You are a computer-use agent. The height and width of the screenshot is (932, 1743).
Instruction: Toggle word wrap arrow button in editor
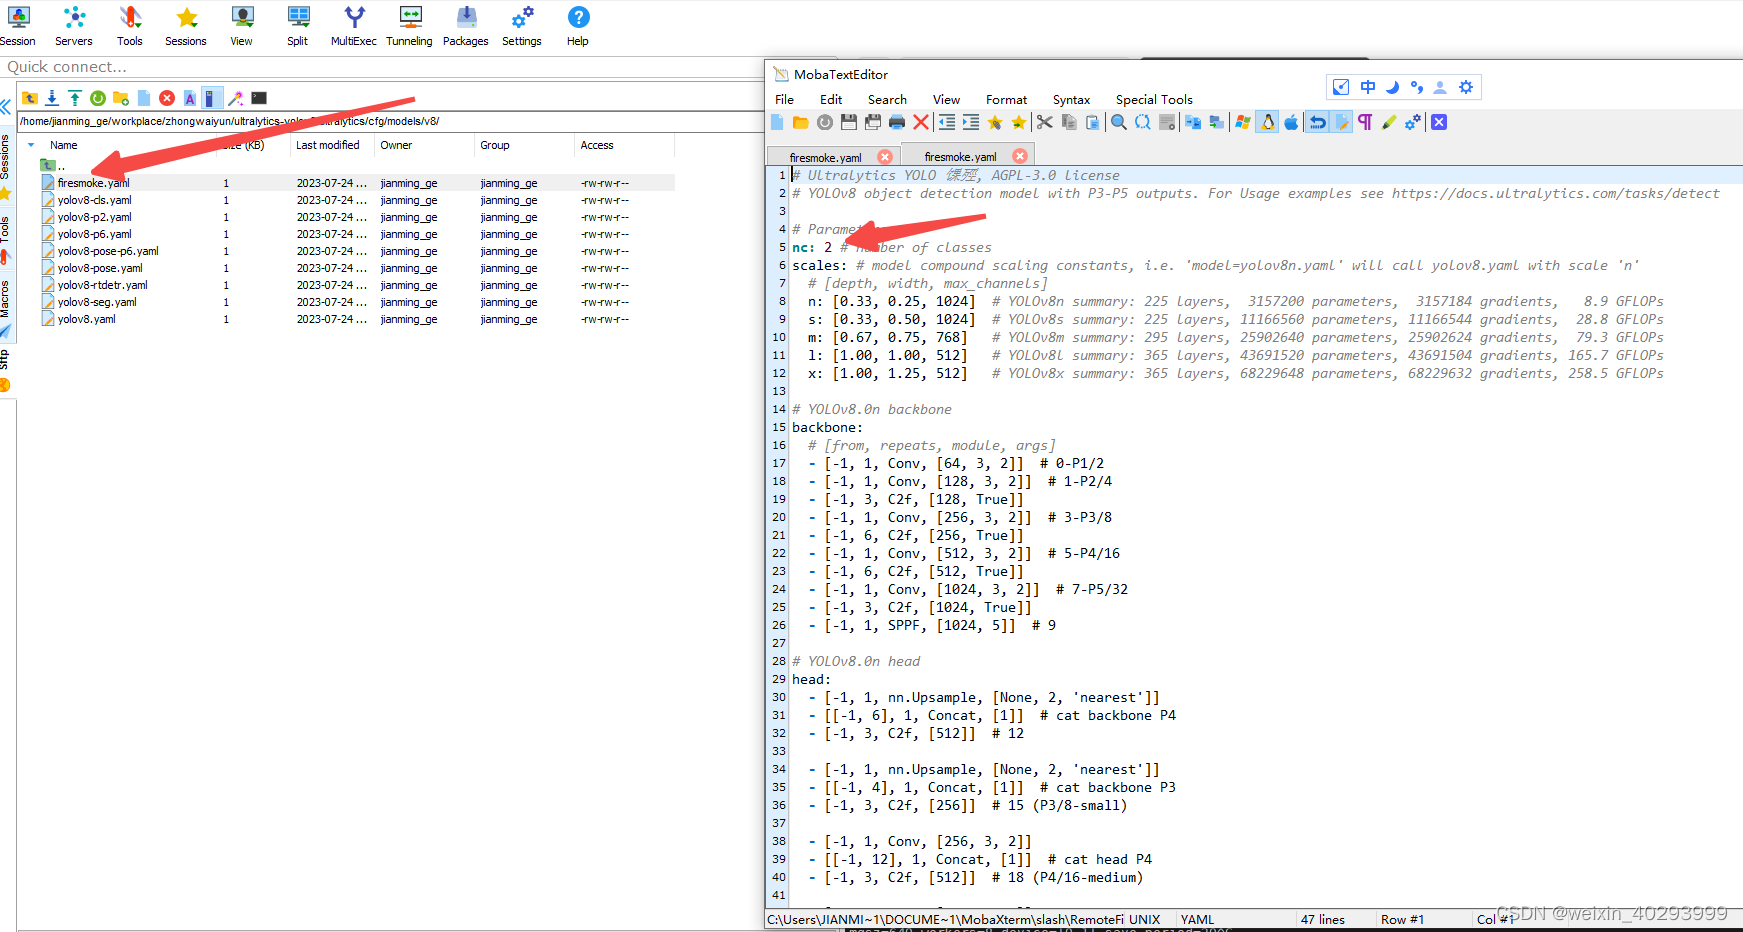coord(1318,122)
